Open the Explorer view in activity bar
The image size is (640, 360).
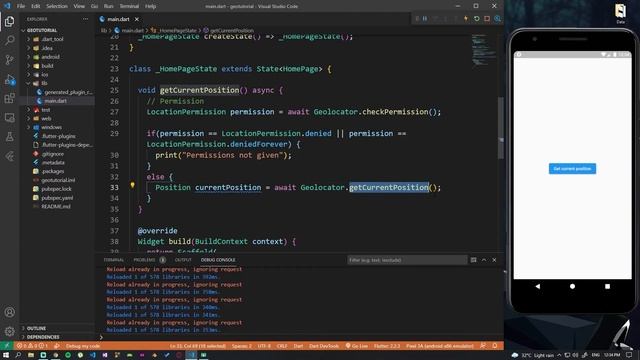(x=9, y=21)
